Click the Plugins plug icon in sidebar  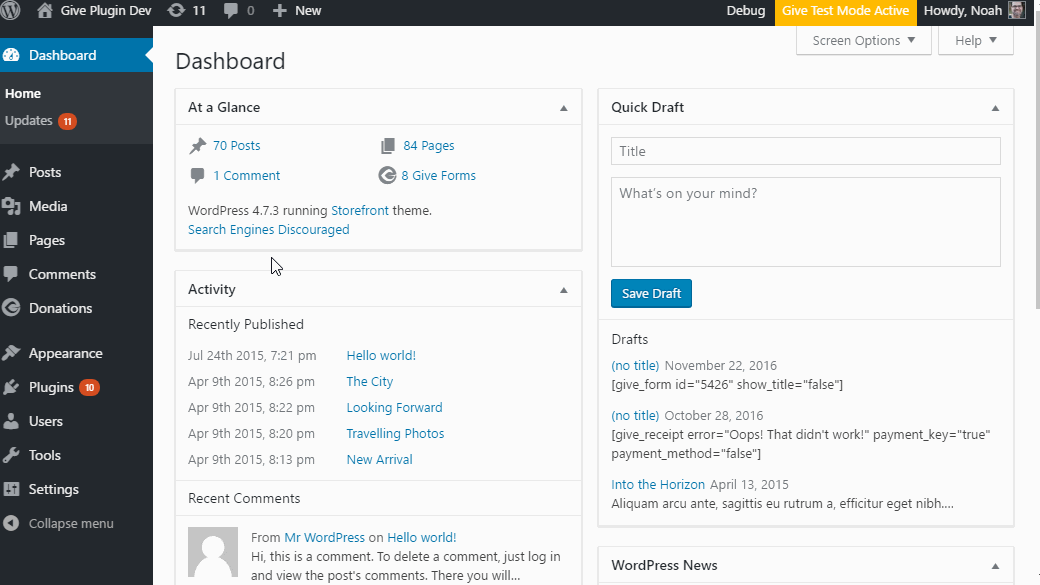11,387
